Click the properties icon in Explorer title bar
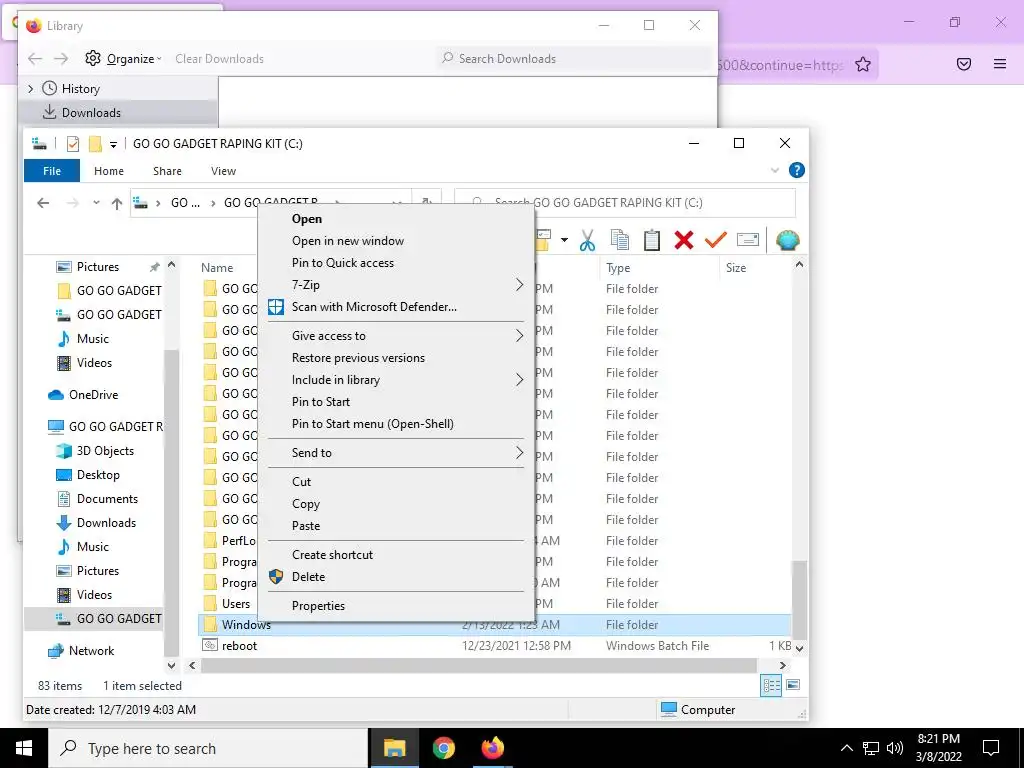1024x768 pixels. (x=72, y=144)
